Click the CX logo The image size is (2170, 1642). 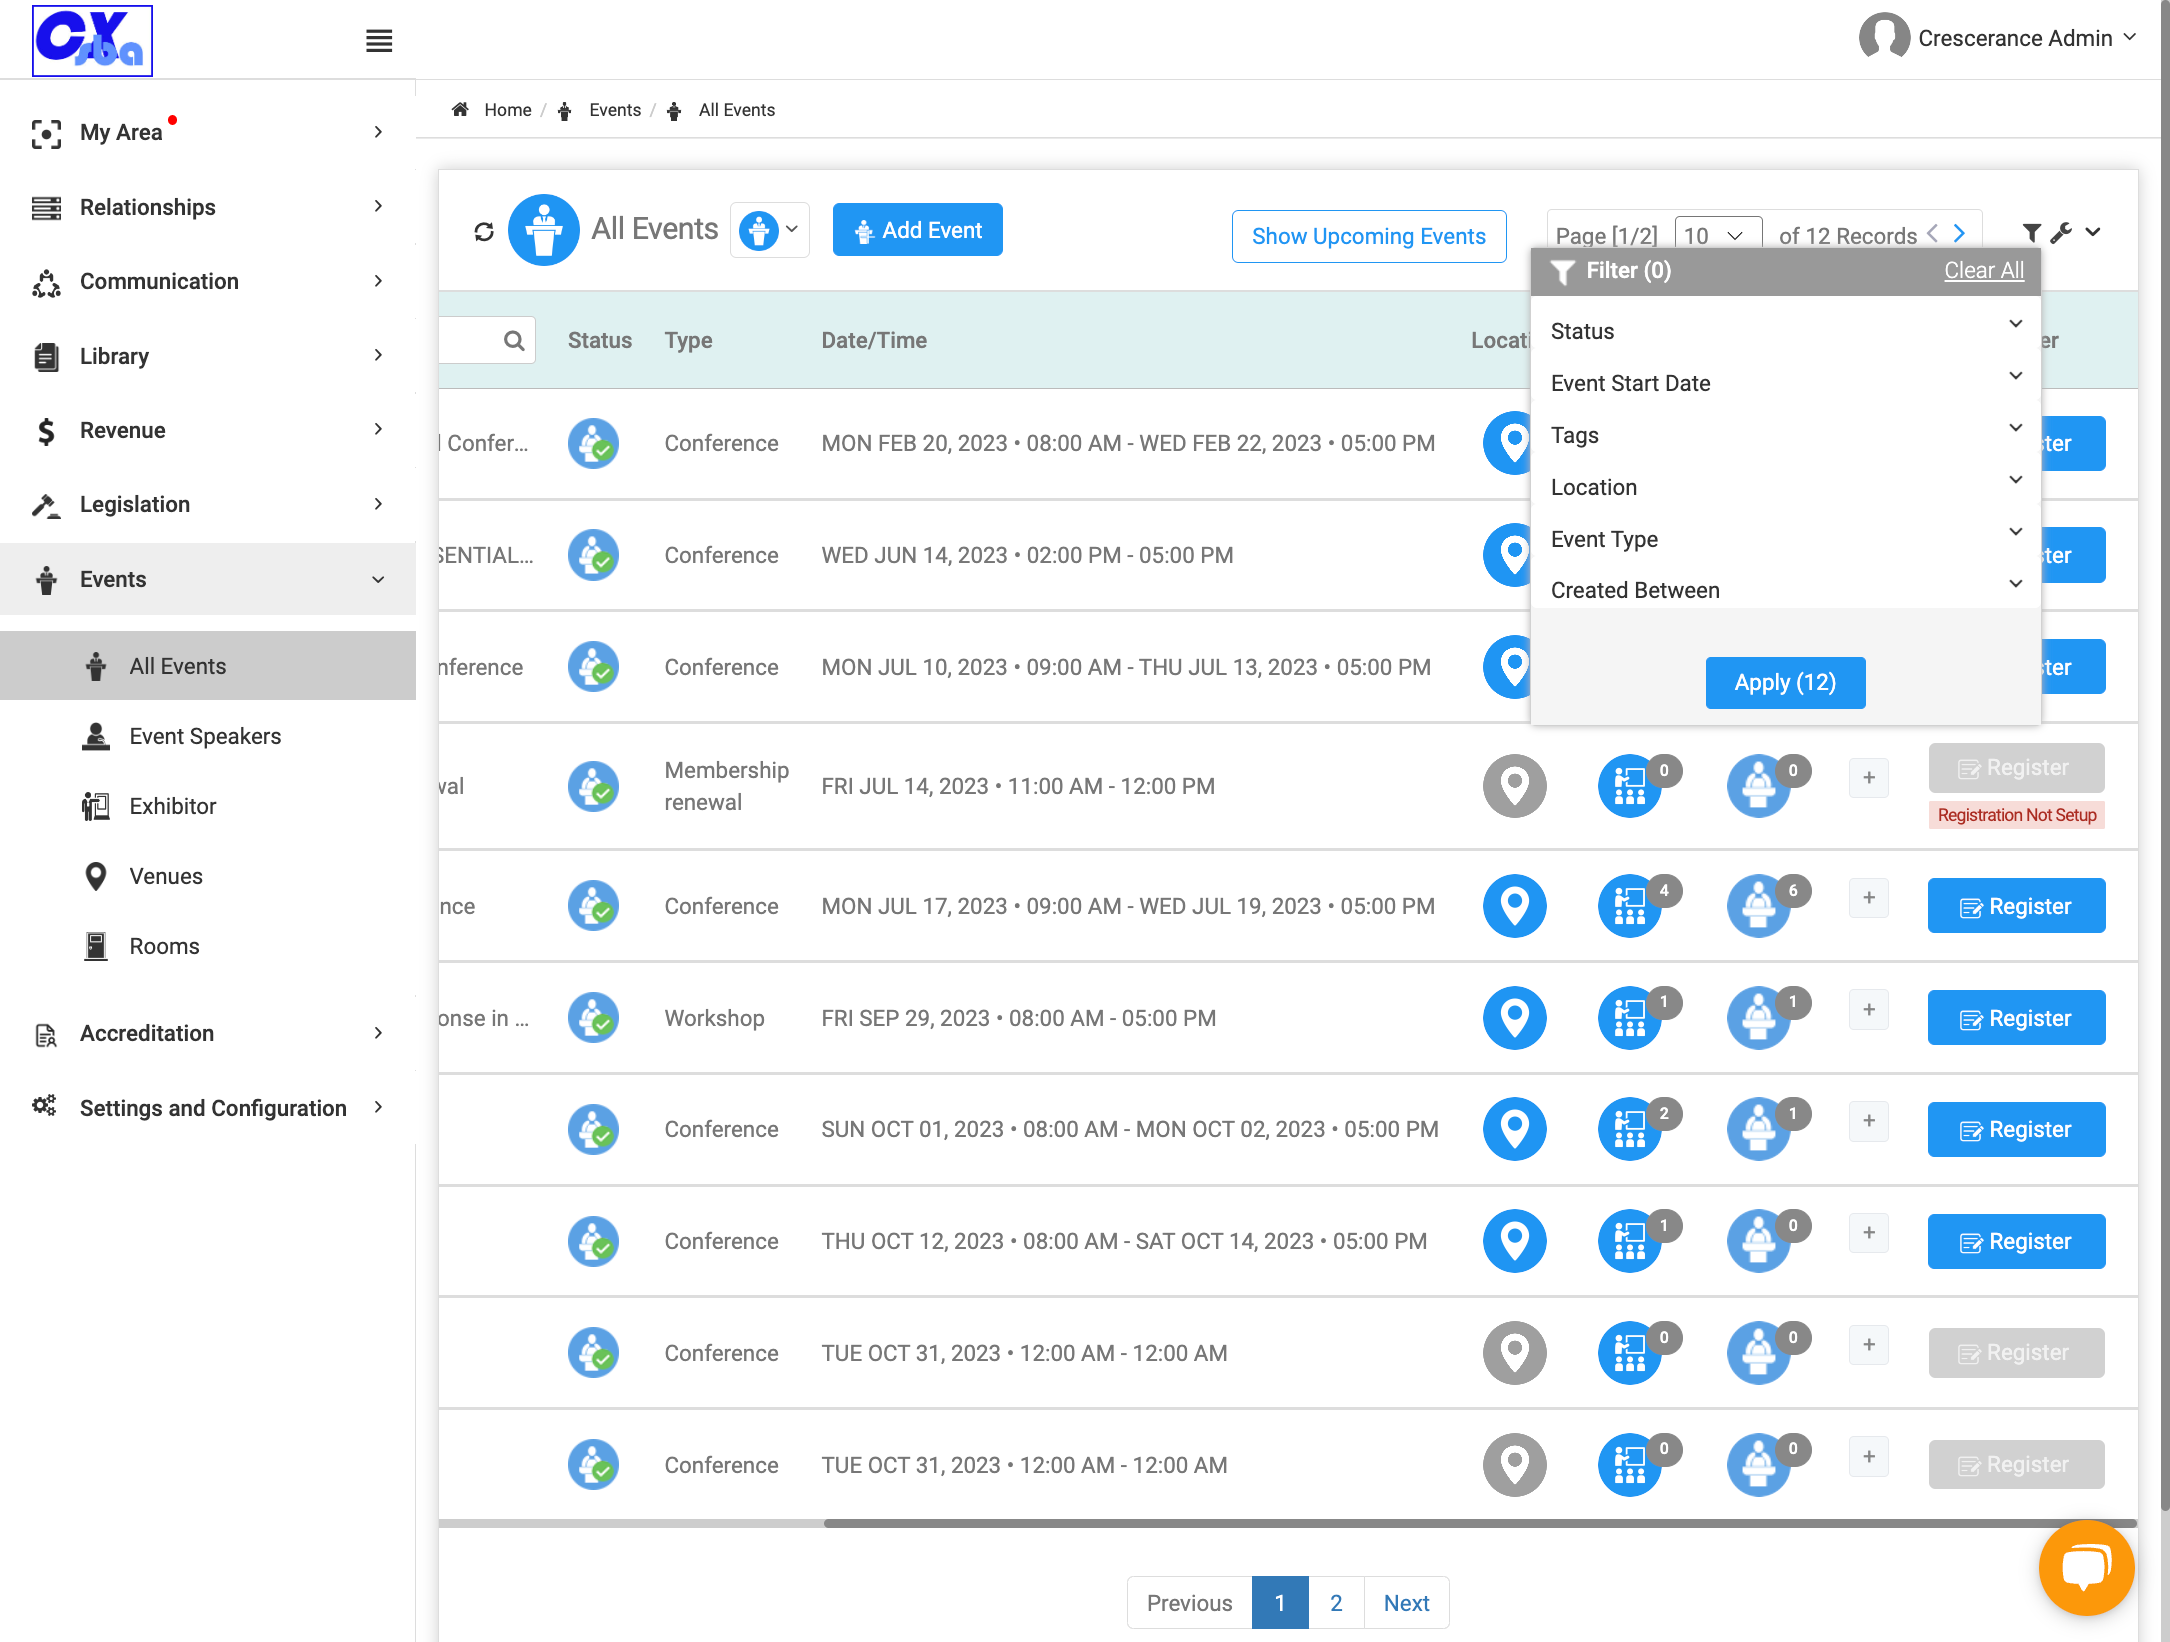click(92, 41)
